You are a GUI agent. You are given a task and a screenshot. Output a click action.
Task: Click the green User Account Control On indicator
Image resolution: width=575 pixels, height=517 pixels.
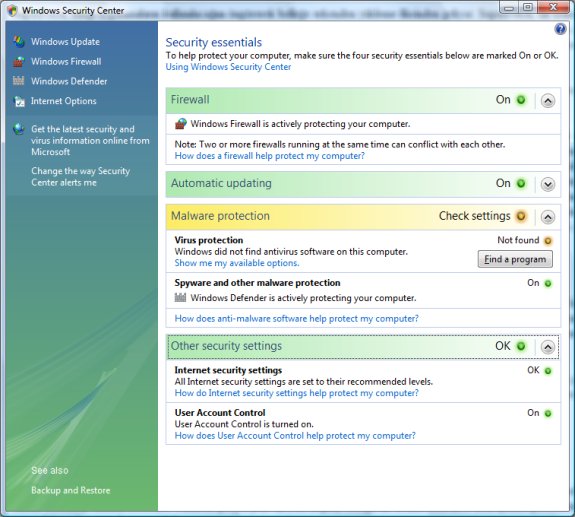coord(548,414)
